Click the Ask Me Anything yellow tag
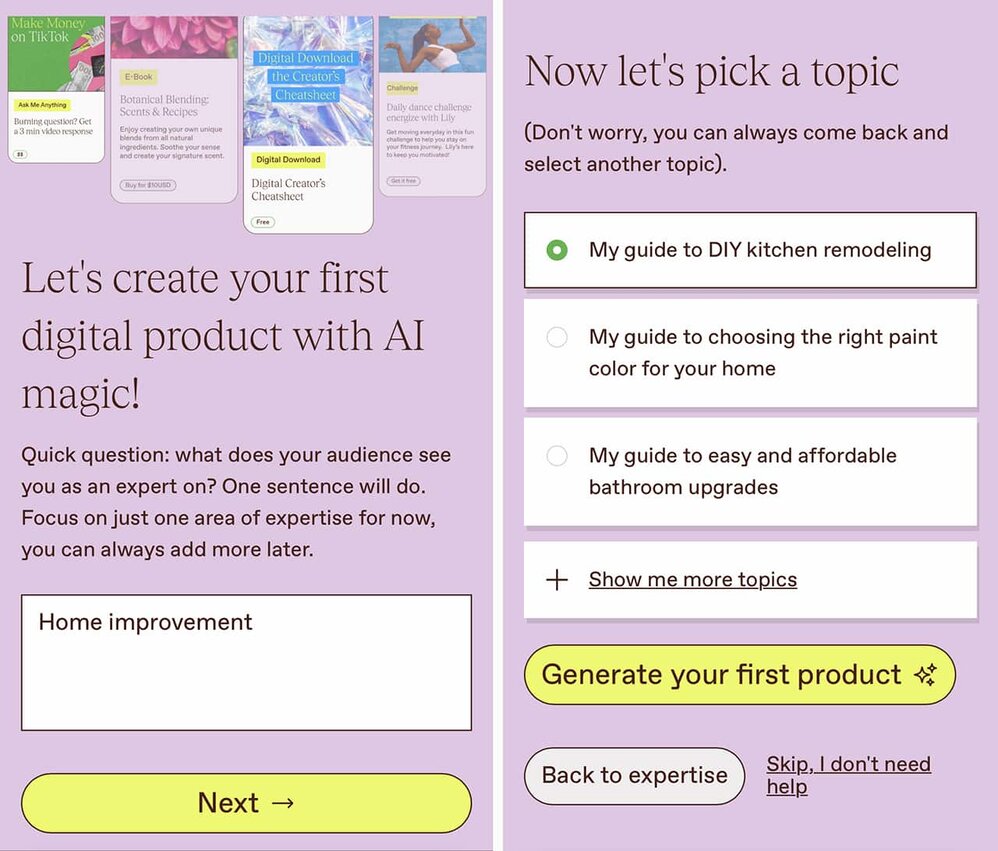The width and height of the screenshot is (998, 851). coord(42,105)
